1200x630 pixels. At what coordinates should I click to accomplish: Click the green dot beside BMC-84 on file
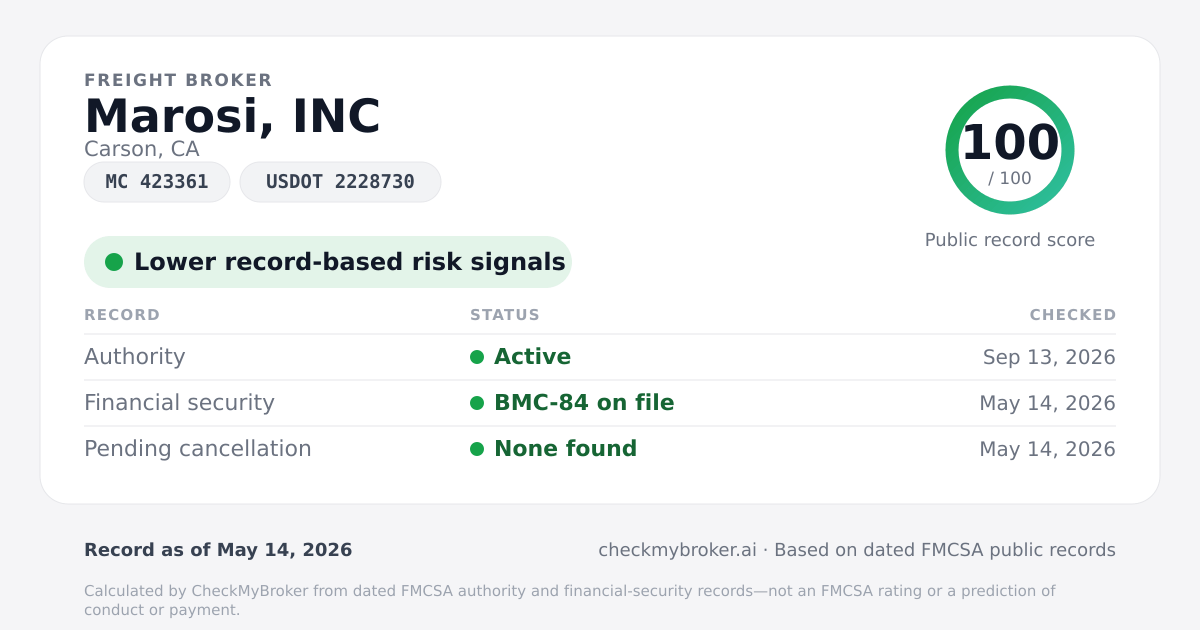(x=477, y=403)
